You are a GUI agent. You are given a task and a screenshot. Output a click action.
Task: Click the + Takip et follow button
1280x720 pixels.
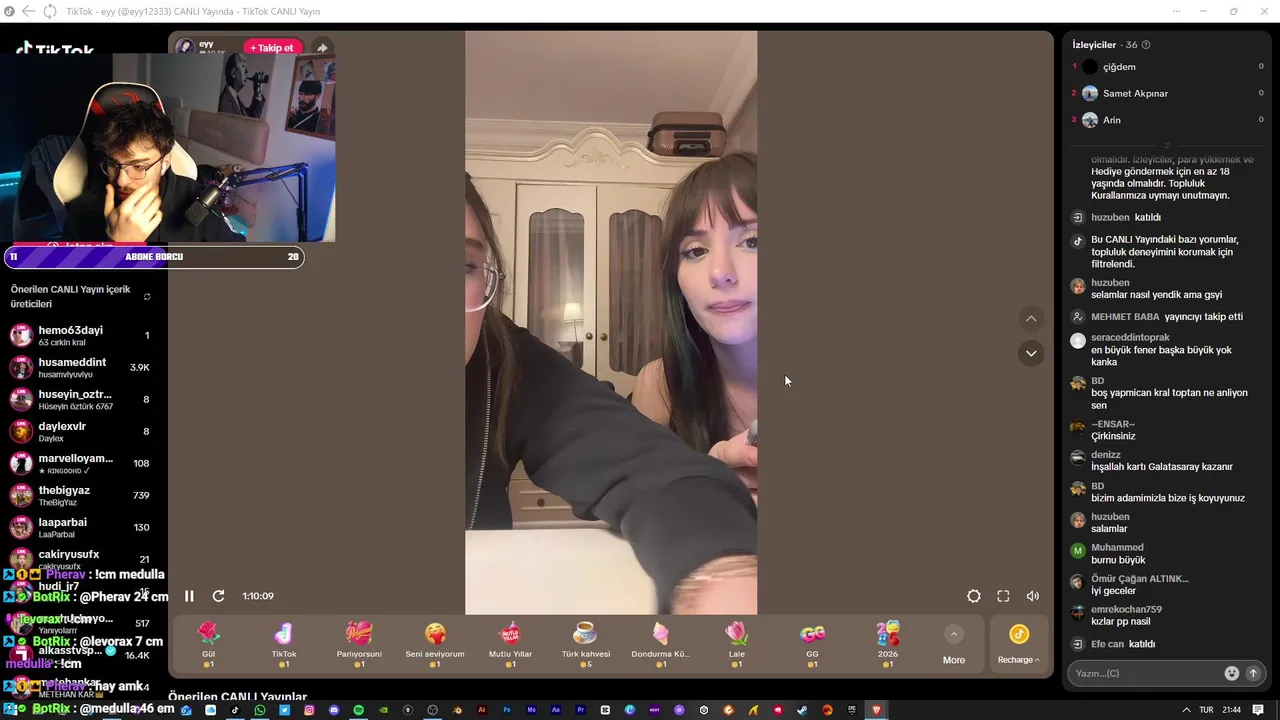click(x=272, y=48)
